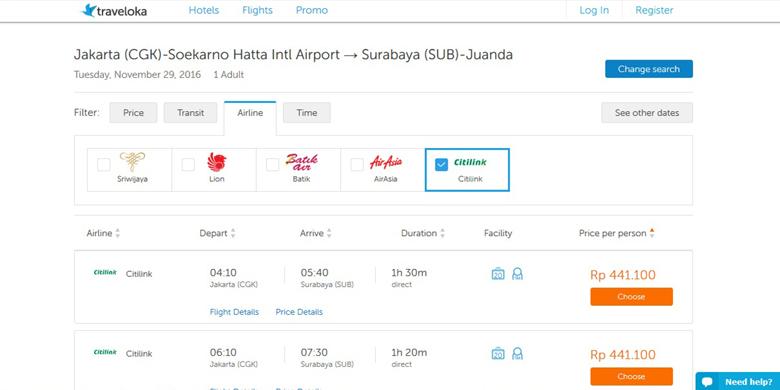Sort results by Depart column arrows
This screenshot has height=390, width=780.
[233, 233]
